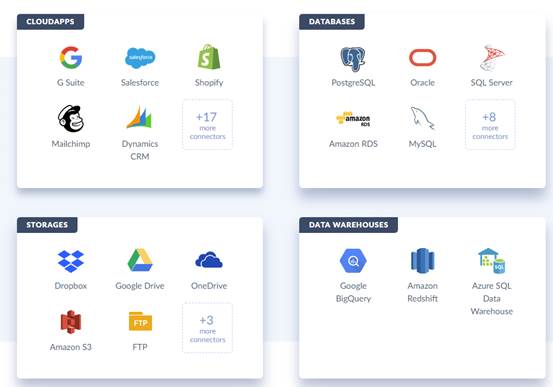
Task: Click the 'Shopify' text label
Action: 209,83
